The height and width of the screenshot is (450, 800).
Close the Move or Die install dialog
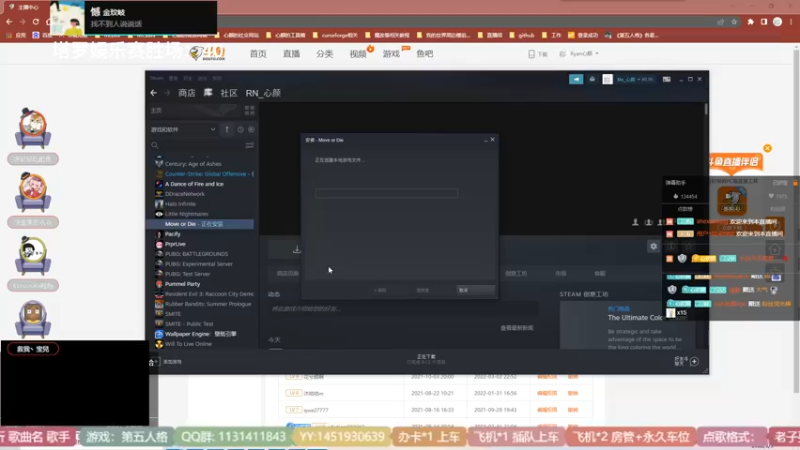492,139
